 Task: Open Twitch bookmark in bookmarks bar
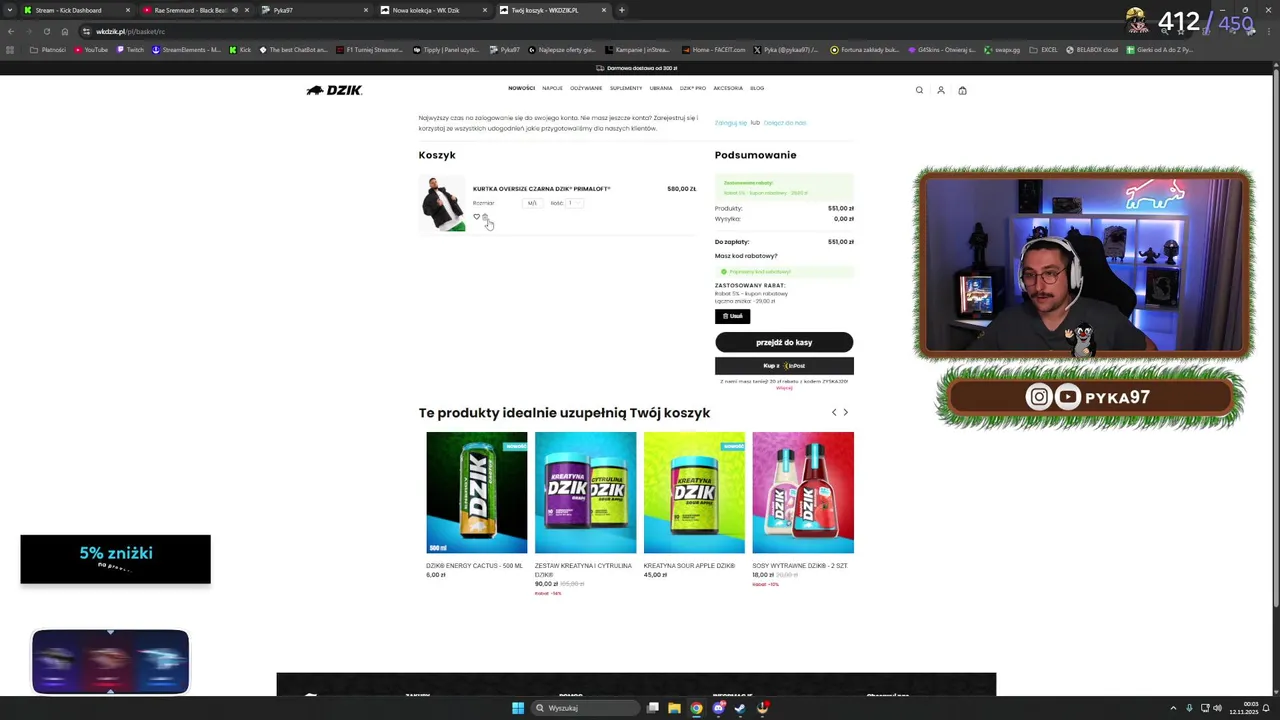click(x=130, y=49)
